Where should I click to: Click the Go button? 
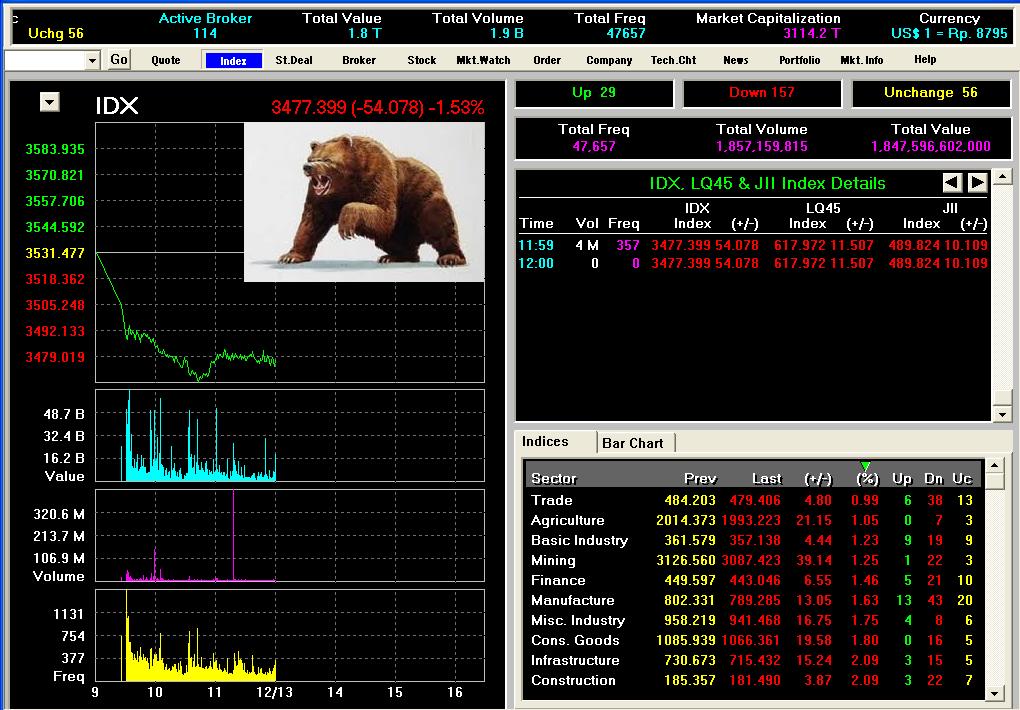click(x=119, y=60)
